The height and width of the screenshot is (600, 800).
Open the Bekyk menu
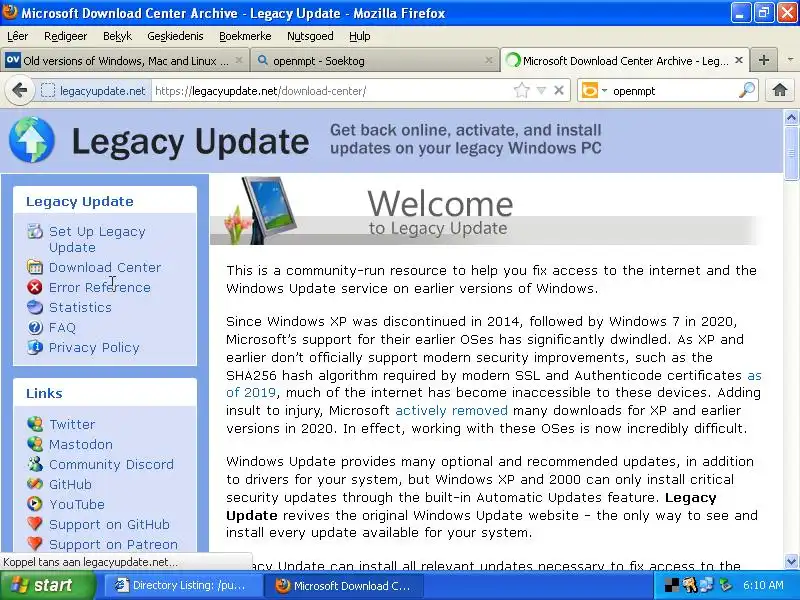(117, 36)
